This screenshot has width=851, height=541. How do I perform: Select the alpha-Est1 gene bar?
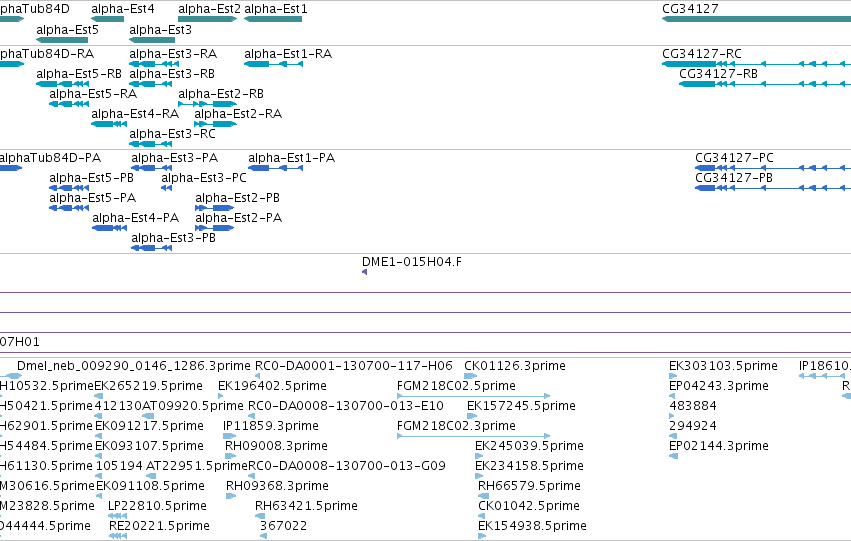(273, 19)
